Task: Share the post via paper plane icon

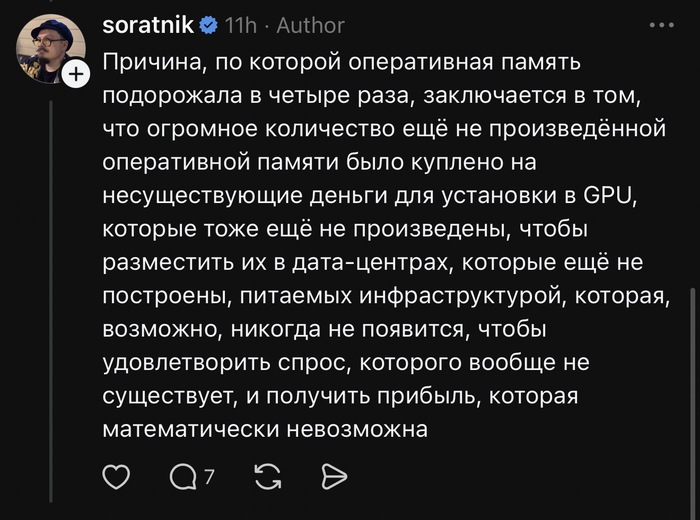Action: coord(333,477)
